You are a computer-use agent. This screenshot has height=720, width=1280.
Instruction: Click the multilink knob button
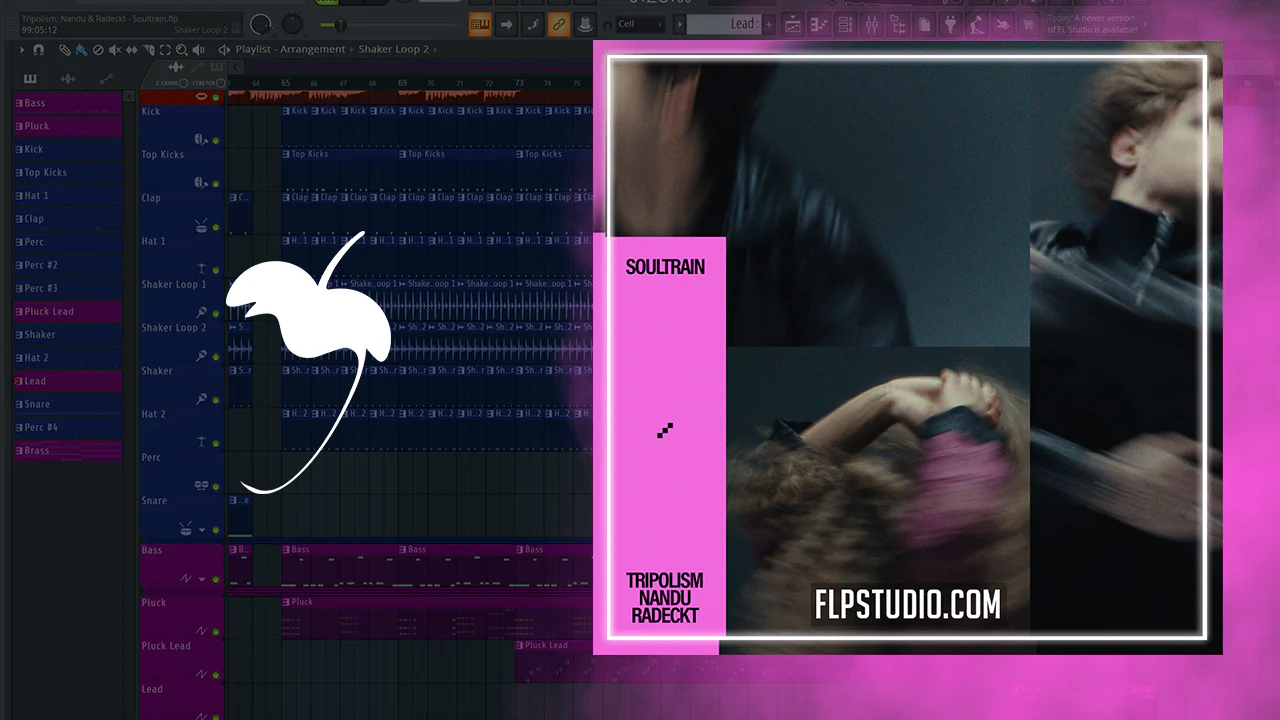click(x=585, y=24)
